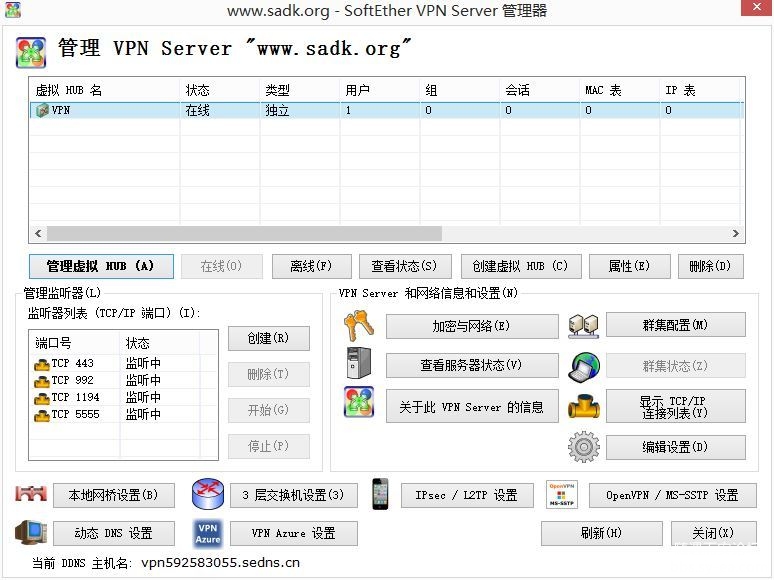Viewport: 774px width, 580px height.
Task: Sort by 虚拟 HUB 名 column header
Action: pos(105,90)
